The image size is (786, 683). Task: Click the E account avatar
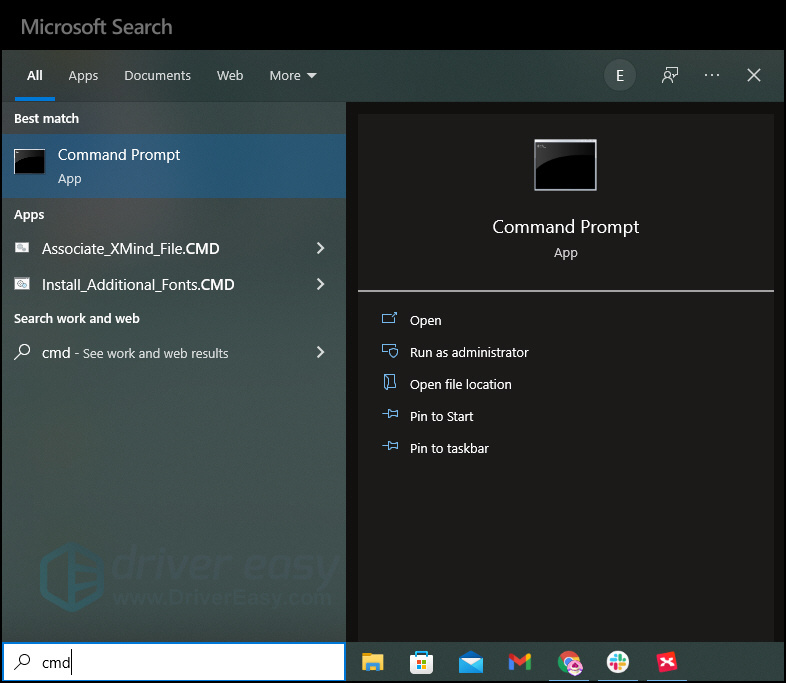[620, 75]
